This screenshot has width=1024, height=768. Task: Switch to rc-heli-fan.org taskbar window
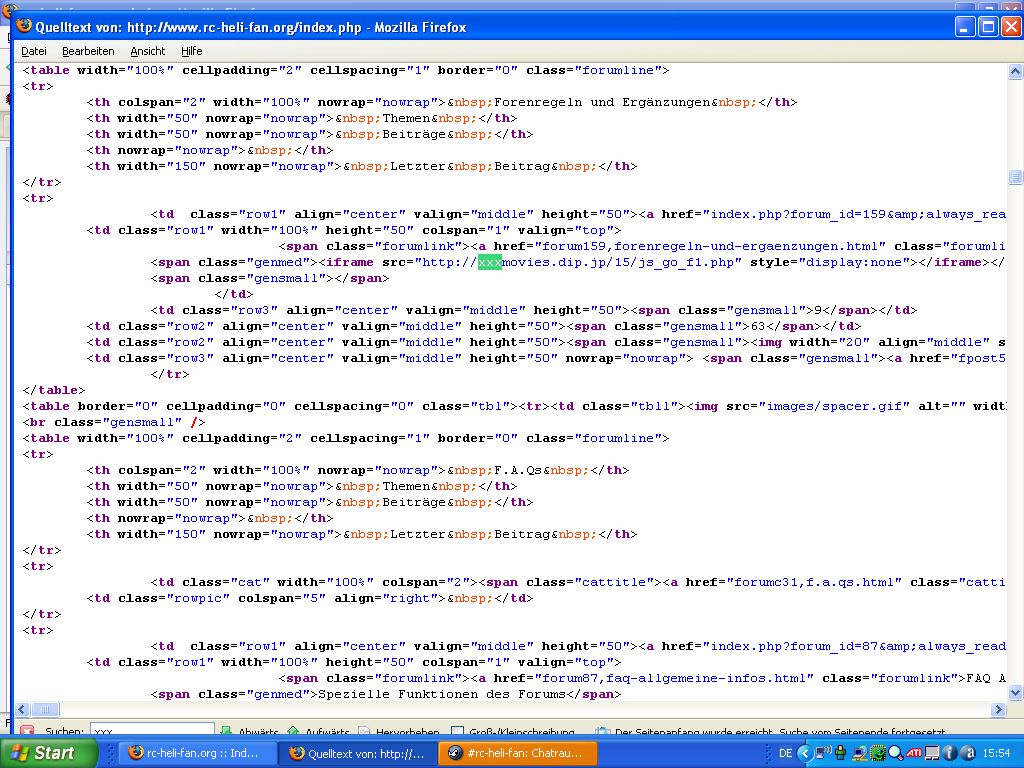194,753
